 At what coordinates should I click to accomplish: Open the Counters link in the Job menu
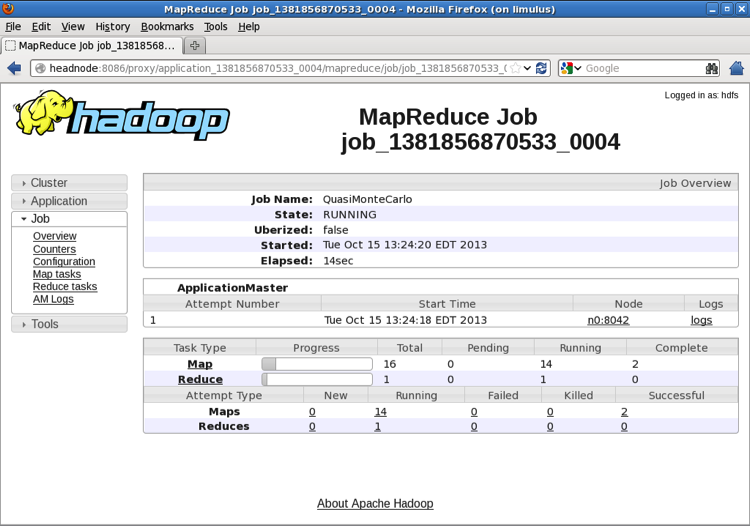click(x=54, y=249)
